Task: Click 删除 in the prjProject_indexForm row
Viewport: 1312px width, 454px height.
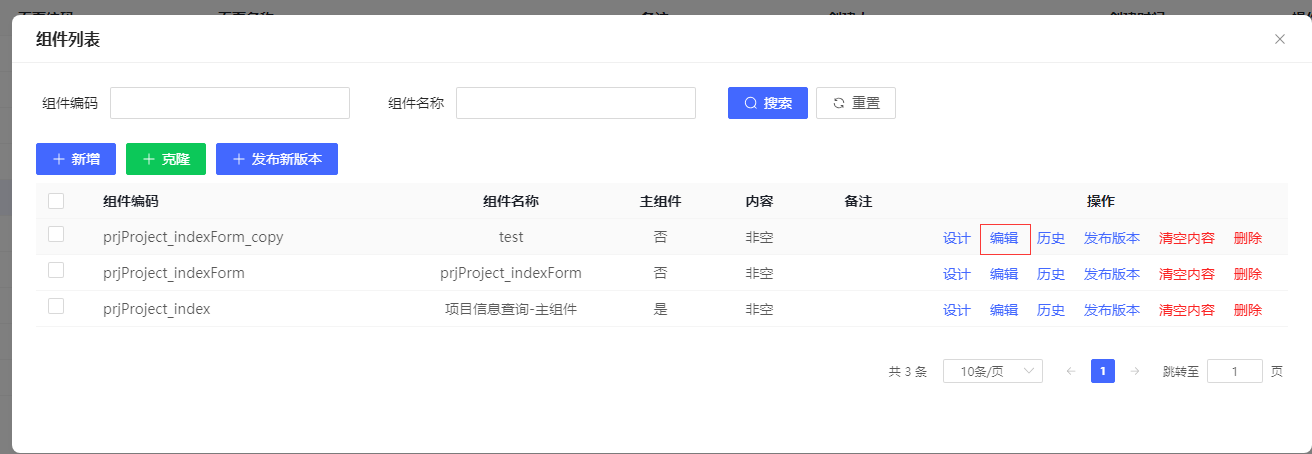Action: click(1248, 274)
